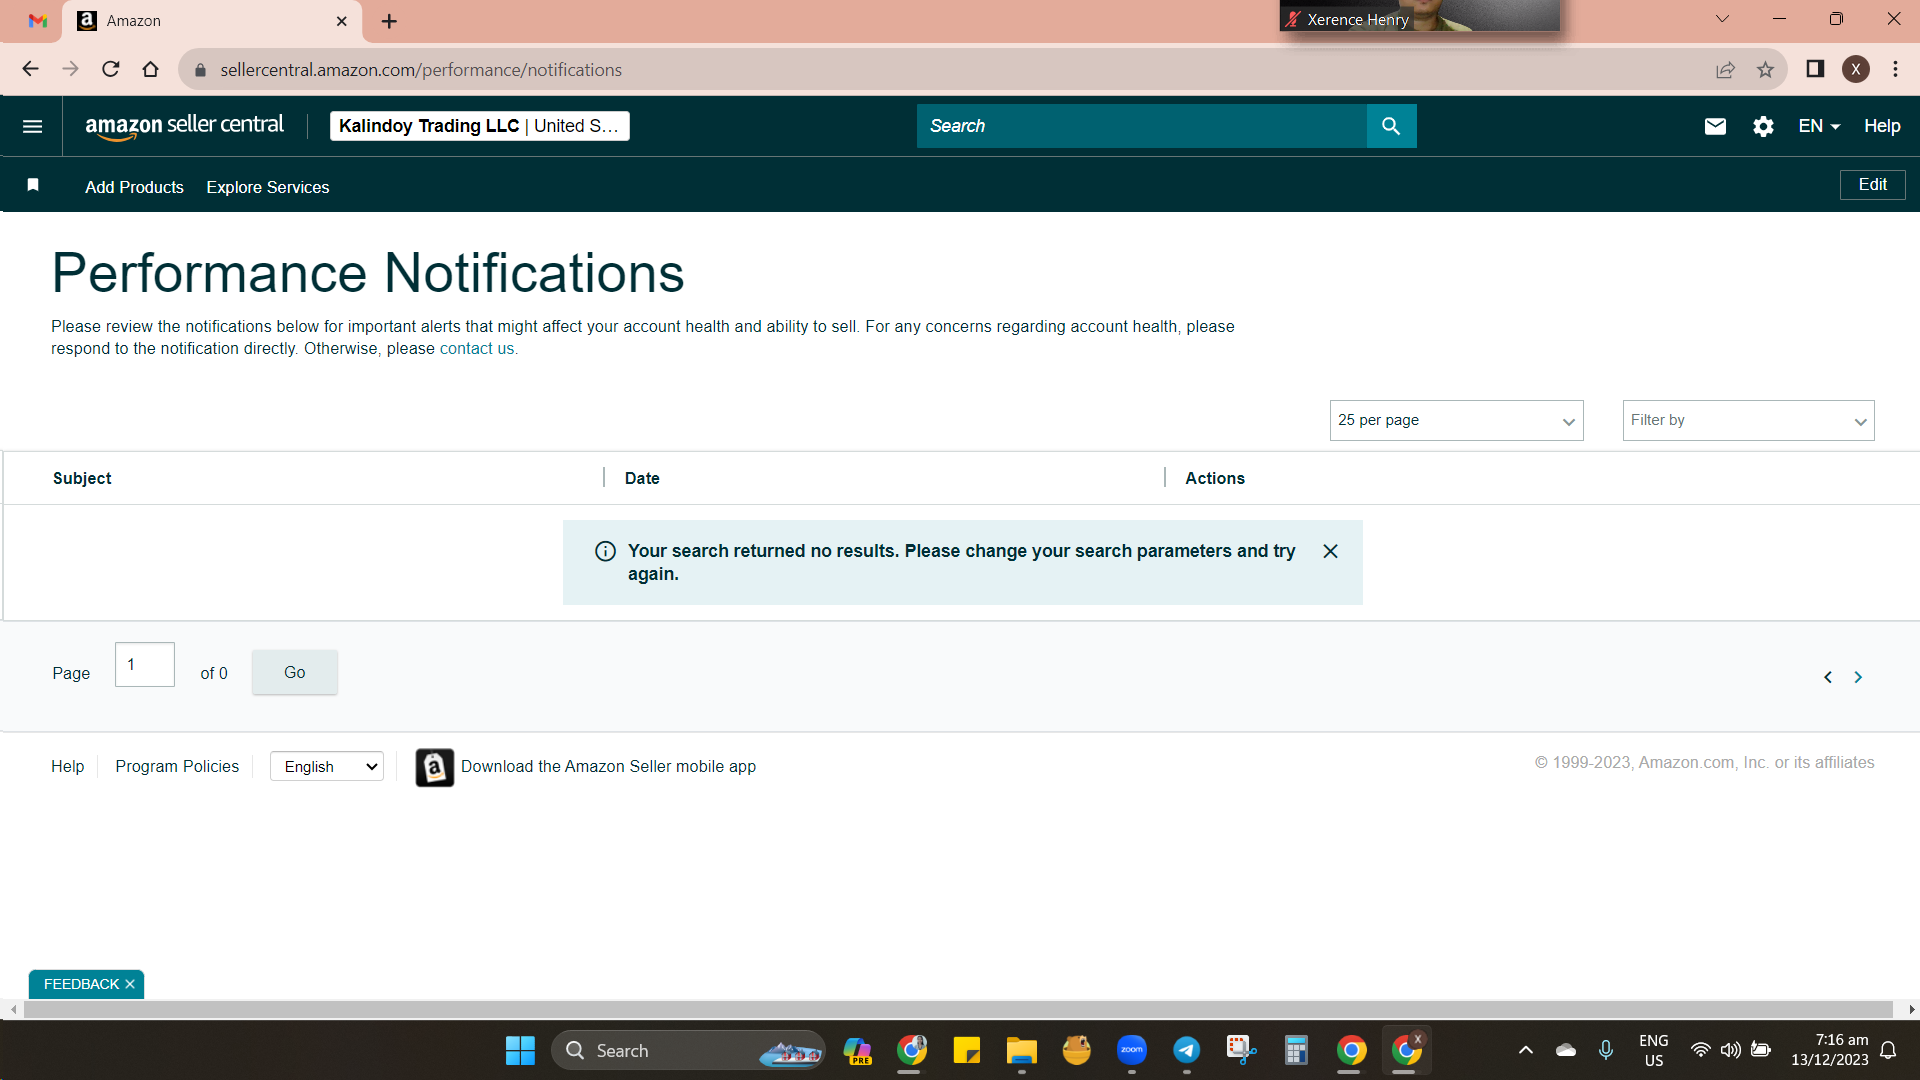The height and width of the screenshot is (1080, 1920).
Task: Click the info icon in the alert
Action: (605, 551)
